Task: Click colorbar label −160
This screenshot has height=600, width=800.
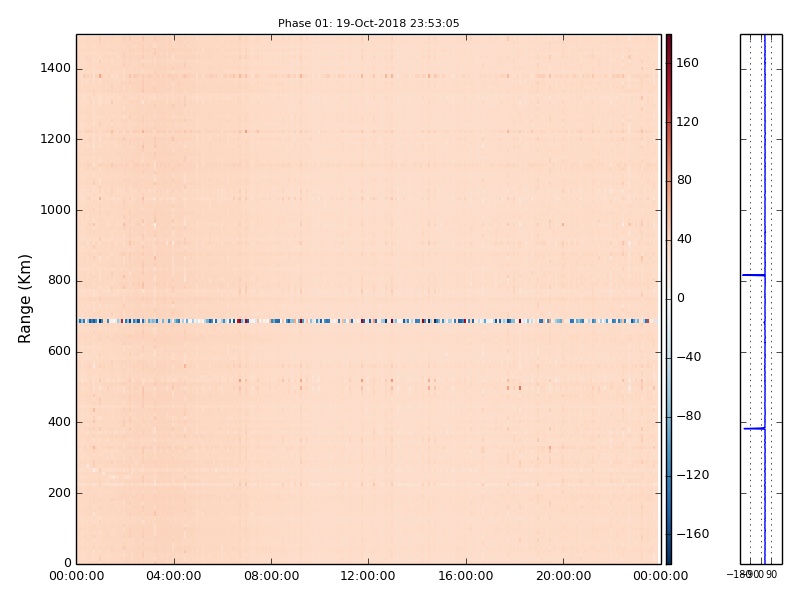Action: click(x=692, y=534)
